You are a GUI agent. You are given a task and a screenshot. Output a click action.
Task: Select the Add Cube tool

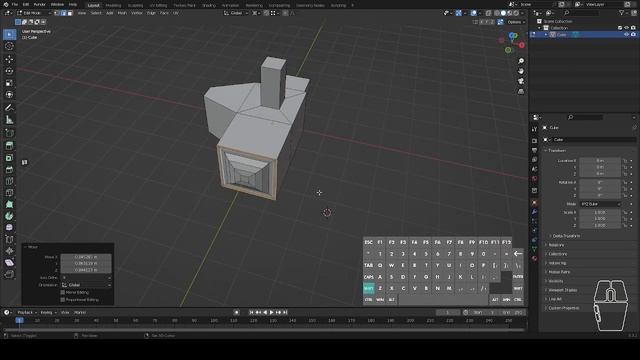[x=9, y=133]
